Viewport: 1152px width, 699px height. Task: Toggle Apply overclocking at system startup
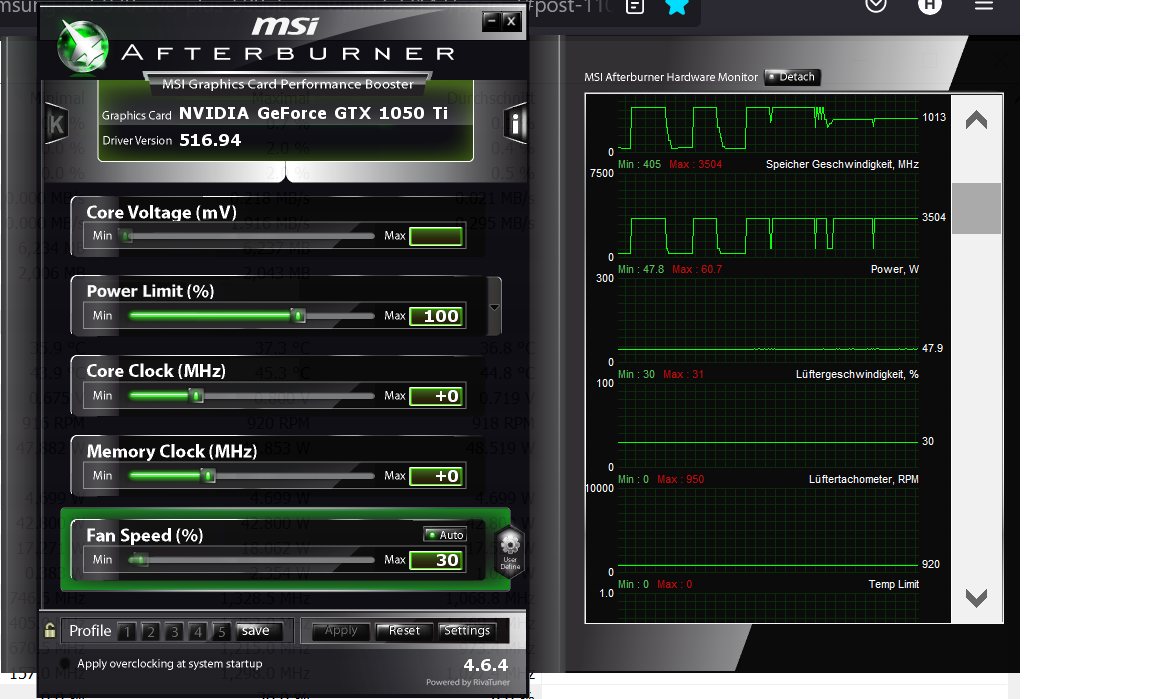click(x=65, y=663)
